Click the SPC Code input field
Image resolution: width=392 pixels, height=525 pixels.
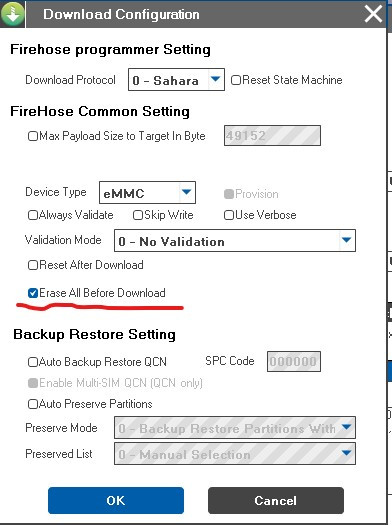tap(294, 362)
